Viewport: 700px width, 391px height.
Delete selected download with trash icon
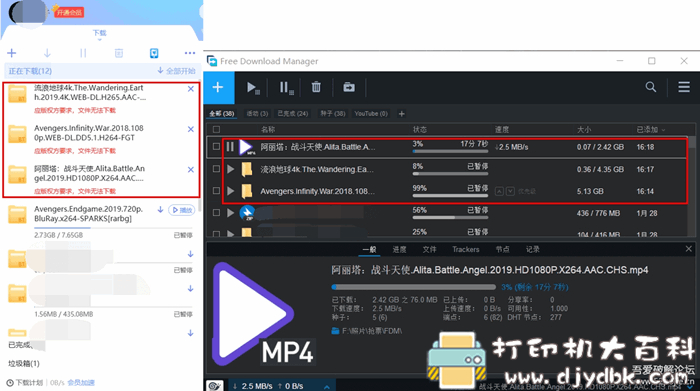point(316,87)
